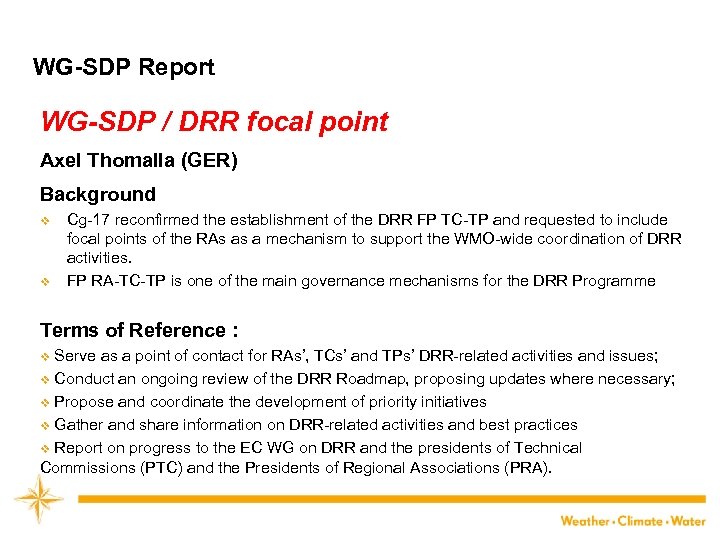720x540 pixels.
Task: Click the bullet 'Report on progress to the EC WG'
Action: click(318, 448)
